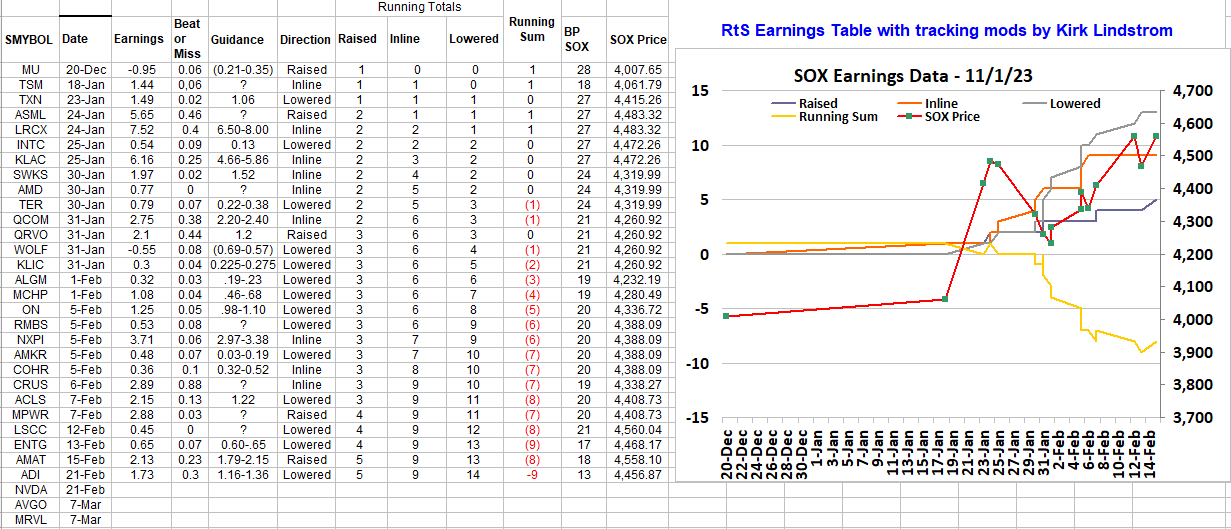
Task: Select the ASML symbol cell
Action: tap(30, 115)
